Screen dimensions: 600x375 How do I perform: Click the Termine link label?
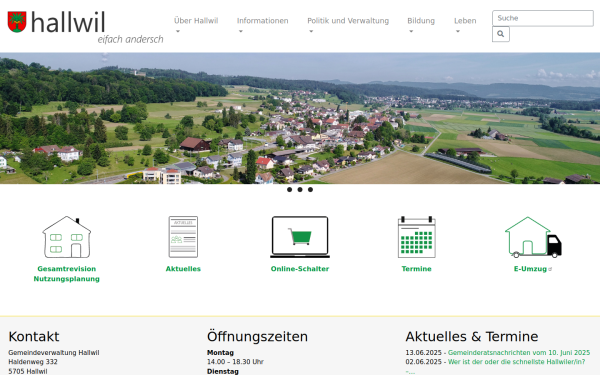click(x=417, y=269)
